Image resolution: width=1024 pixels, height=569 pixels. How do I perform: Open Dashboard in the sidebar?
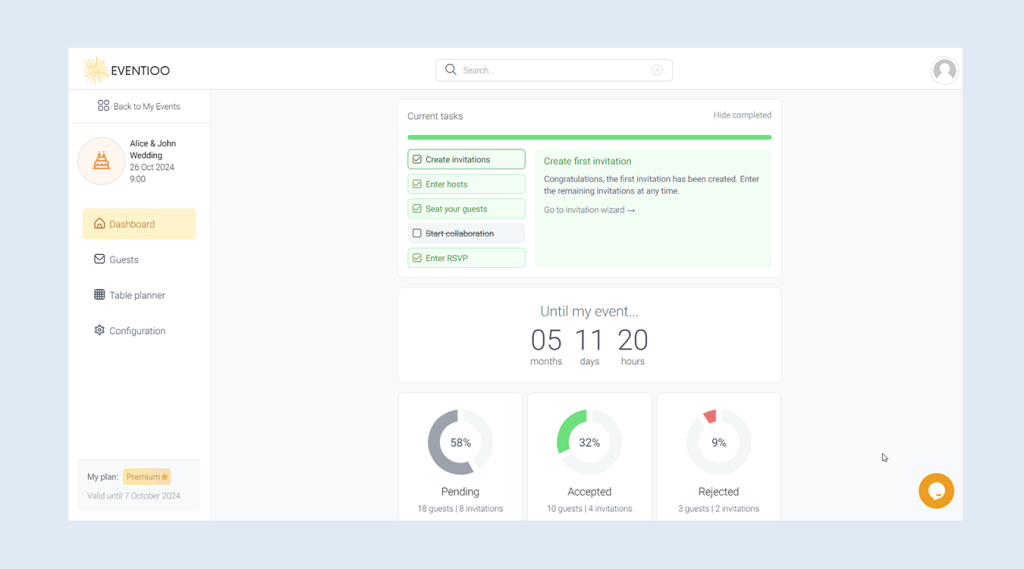[x=139, y=224]
